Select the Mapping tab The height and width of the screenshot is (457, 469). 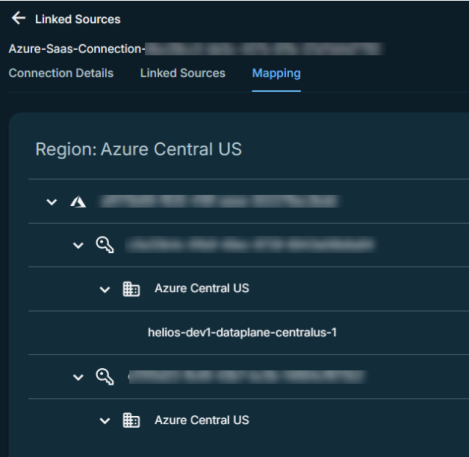[276, 73]
